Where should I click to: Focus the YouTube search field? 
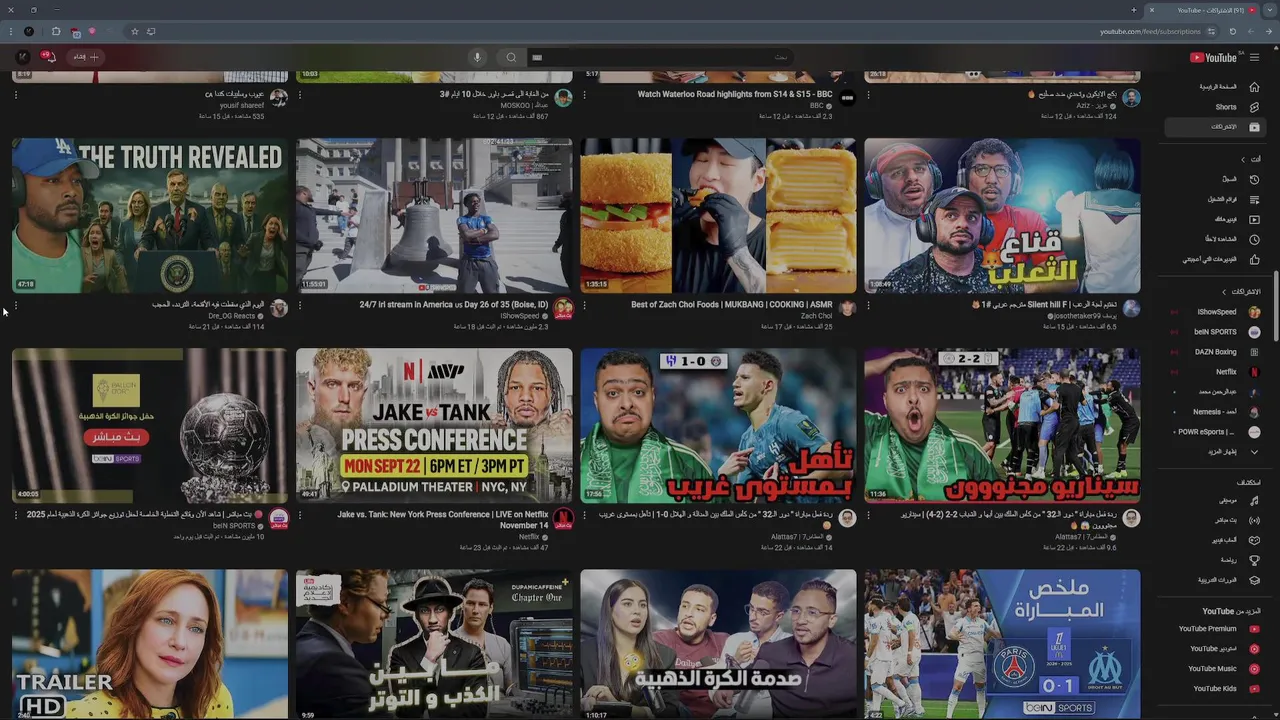coord(660,57)
